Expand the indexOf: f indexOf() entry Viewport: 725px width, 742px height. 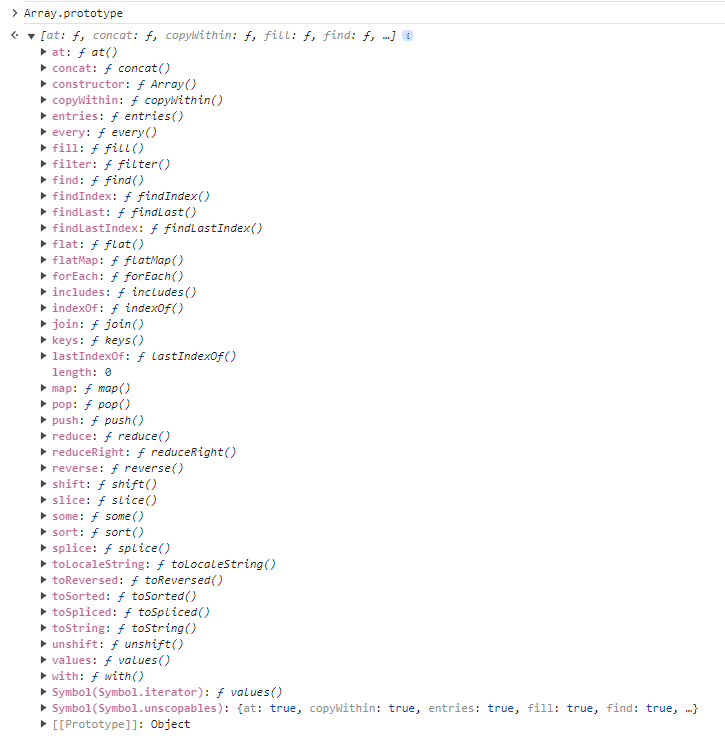point(44,308)
